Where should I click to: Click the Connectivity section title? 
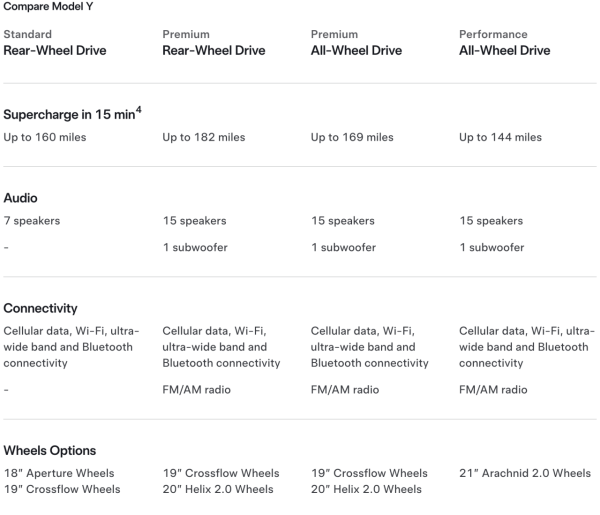42,306
